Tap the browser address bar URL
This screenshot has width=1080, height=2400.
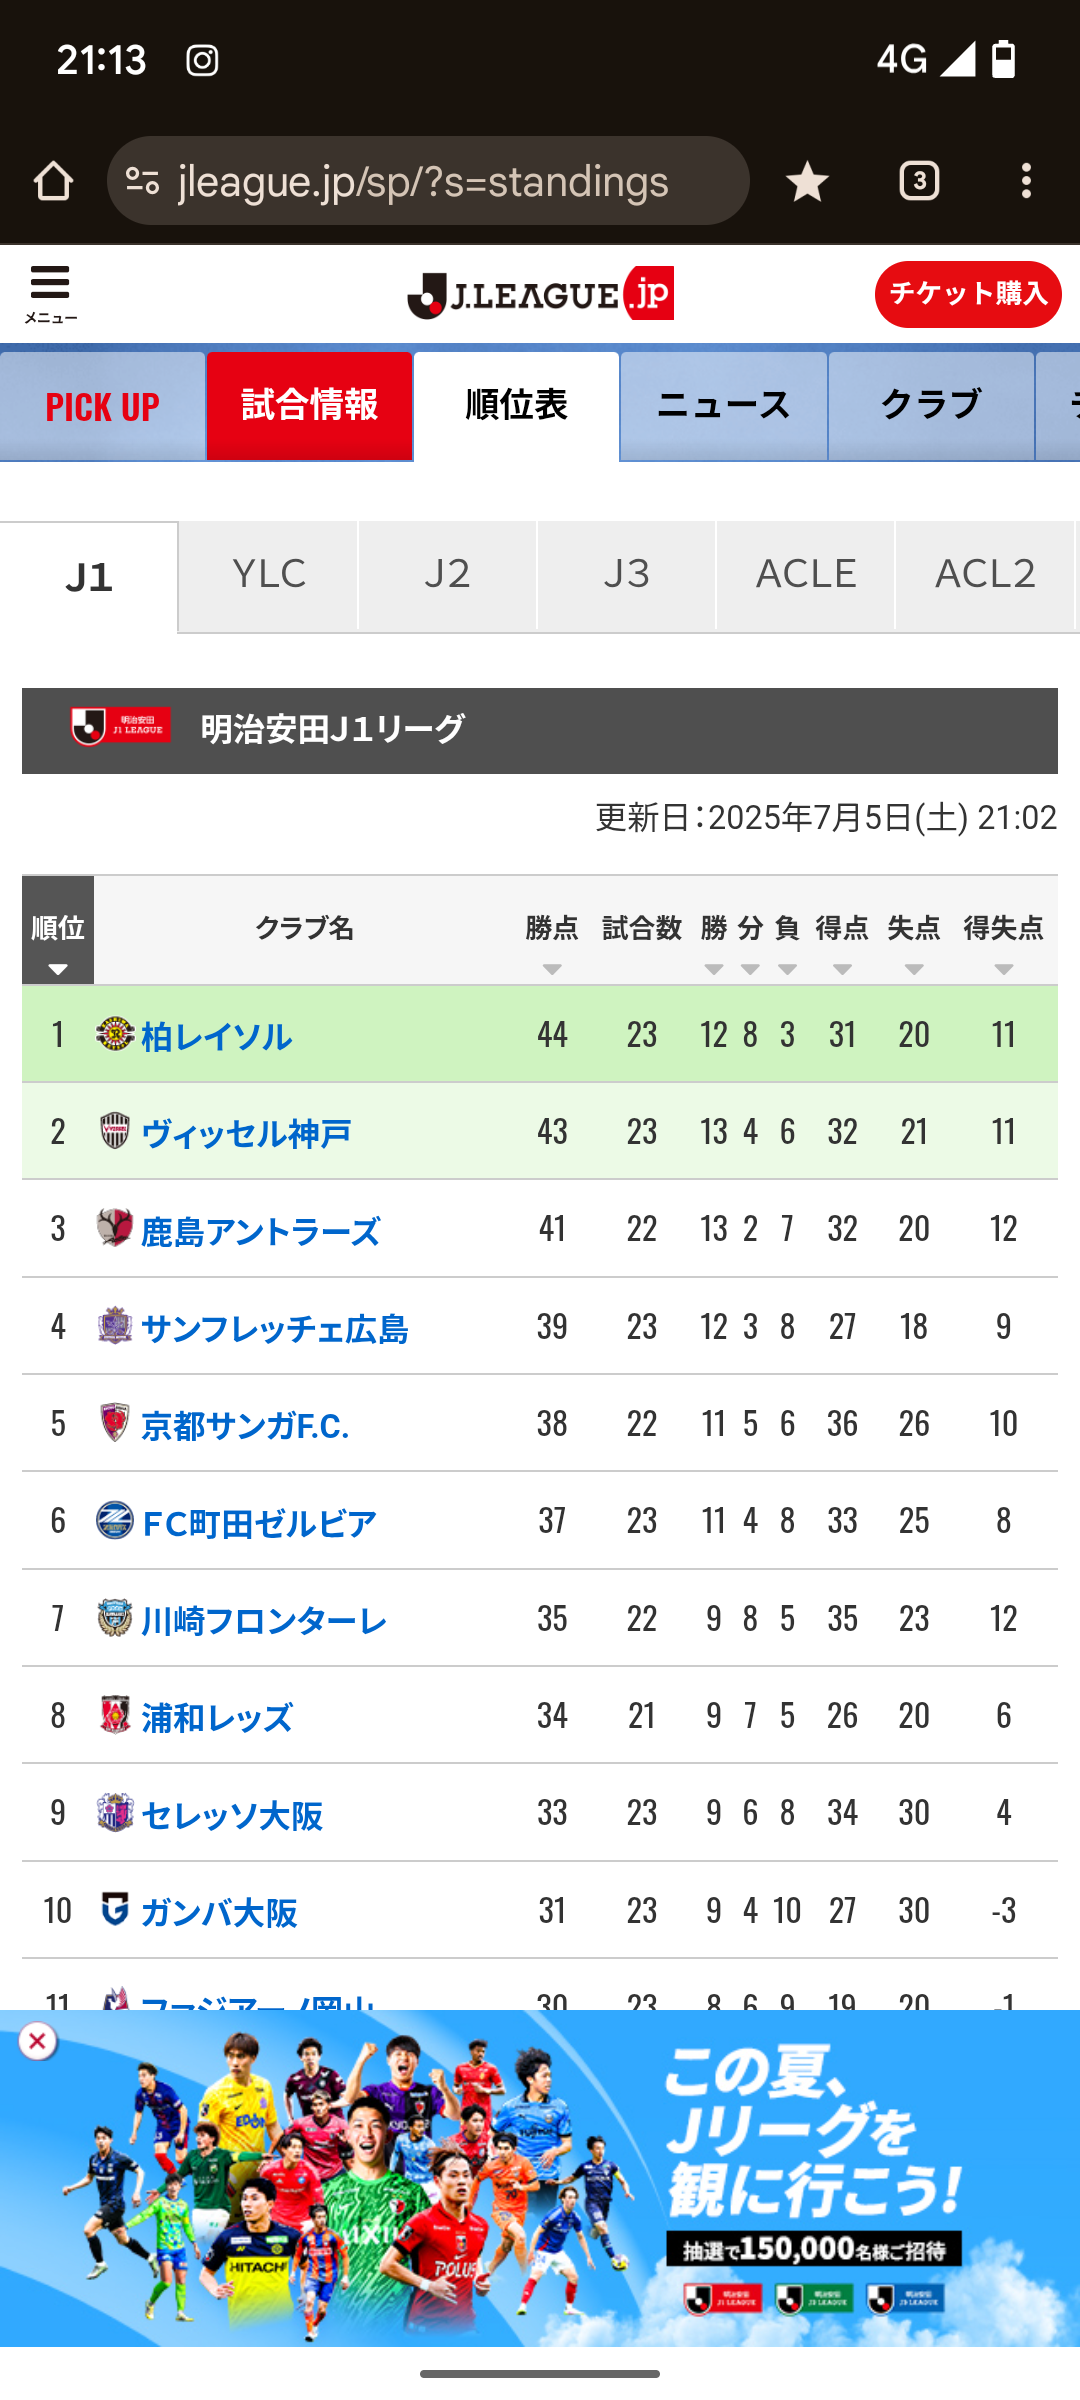[423, 181]
